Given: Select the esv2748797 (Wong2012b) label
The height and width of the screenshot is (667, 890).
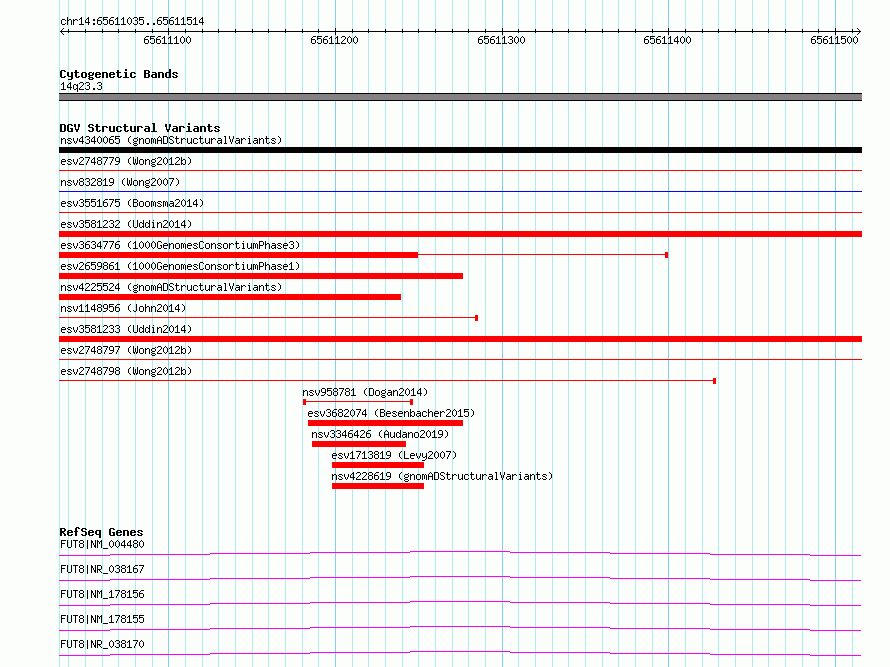Looking at the screenshot, I should [x=126, y=350].
